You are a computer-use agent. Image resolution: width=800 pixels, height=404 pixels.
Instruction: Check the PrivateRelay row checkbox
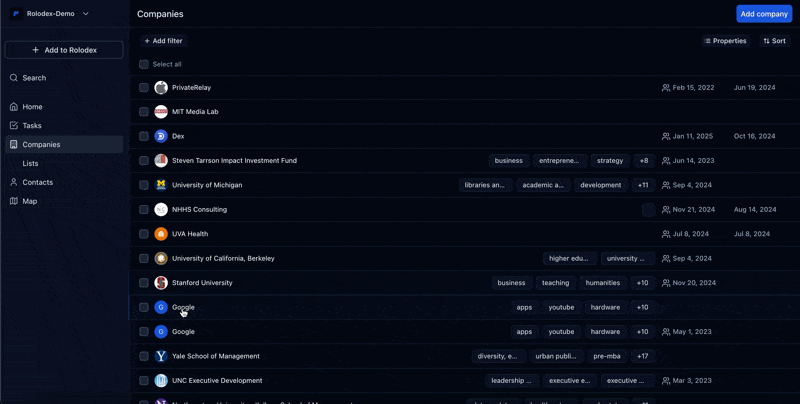[144, 88]
